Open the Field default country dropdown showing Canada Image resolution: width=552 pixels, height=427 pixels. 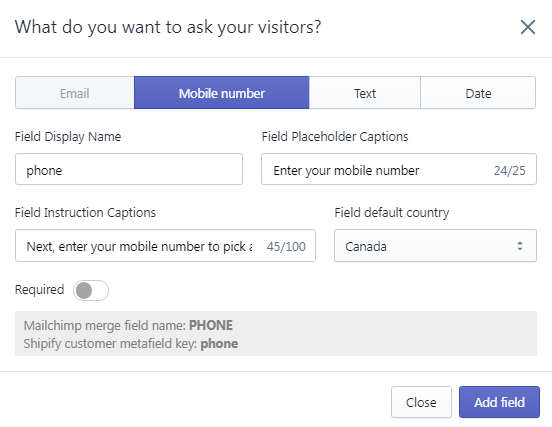coord(435,246)
